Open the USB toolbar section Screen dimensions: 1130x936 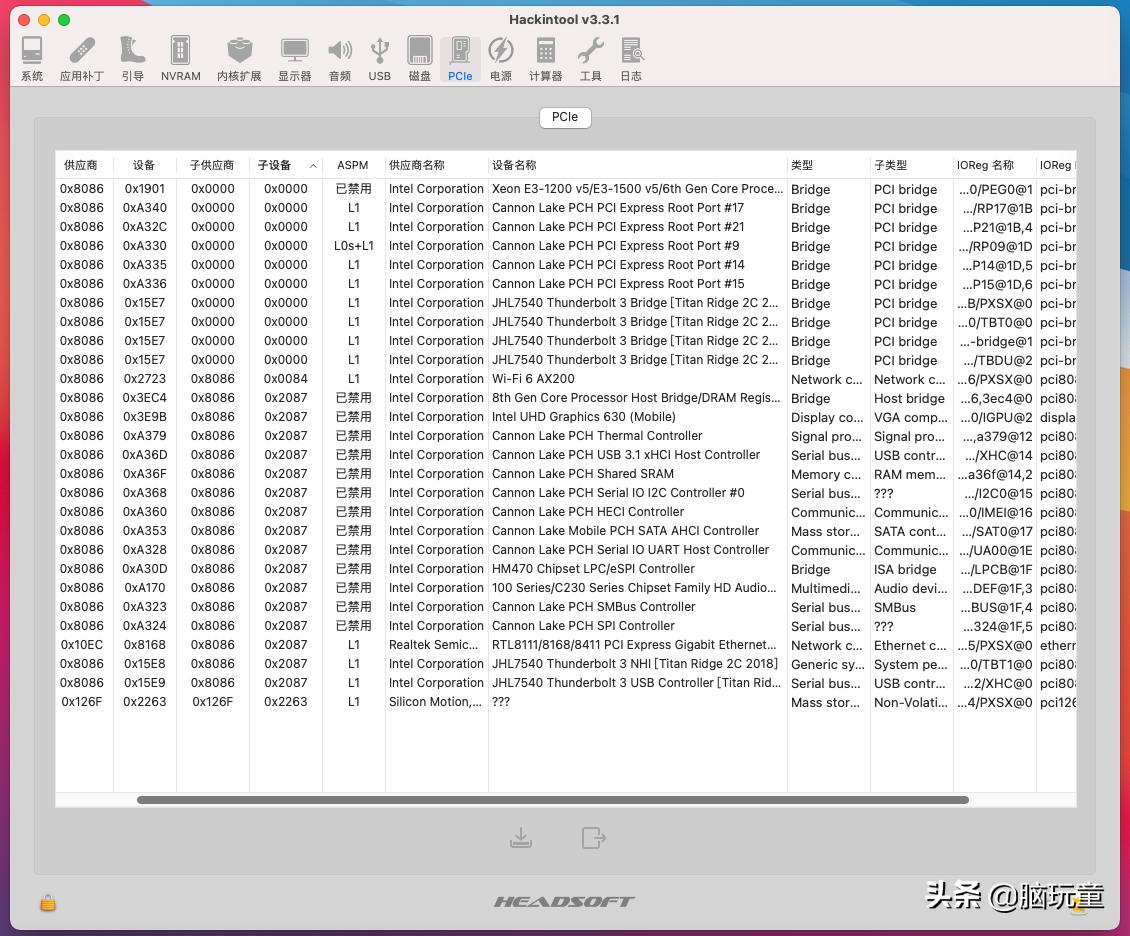pyautogui.click(x=379, y=58)
